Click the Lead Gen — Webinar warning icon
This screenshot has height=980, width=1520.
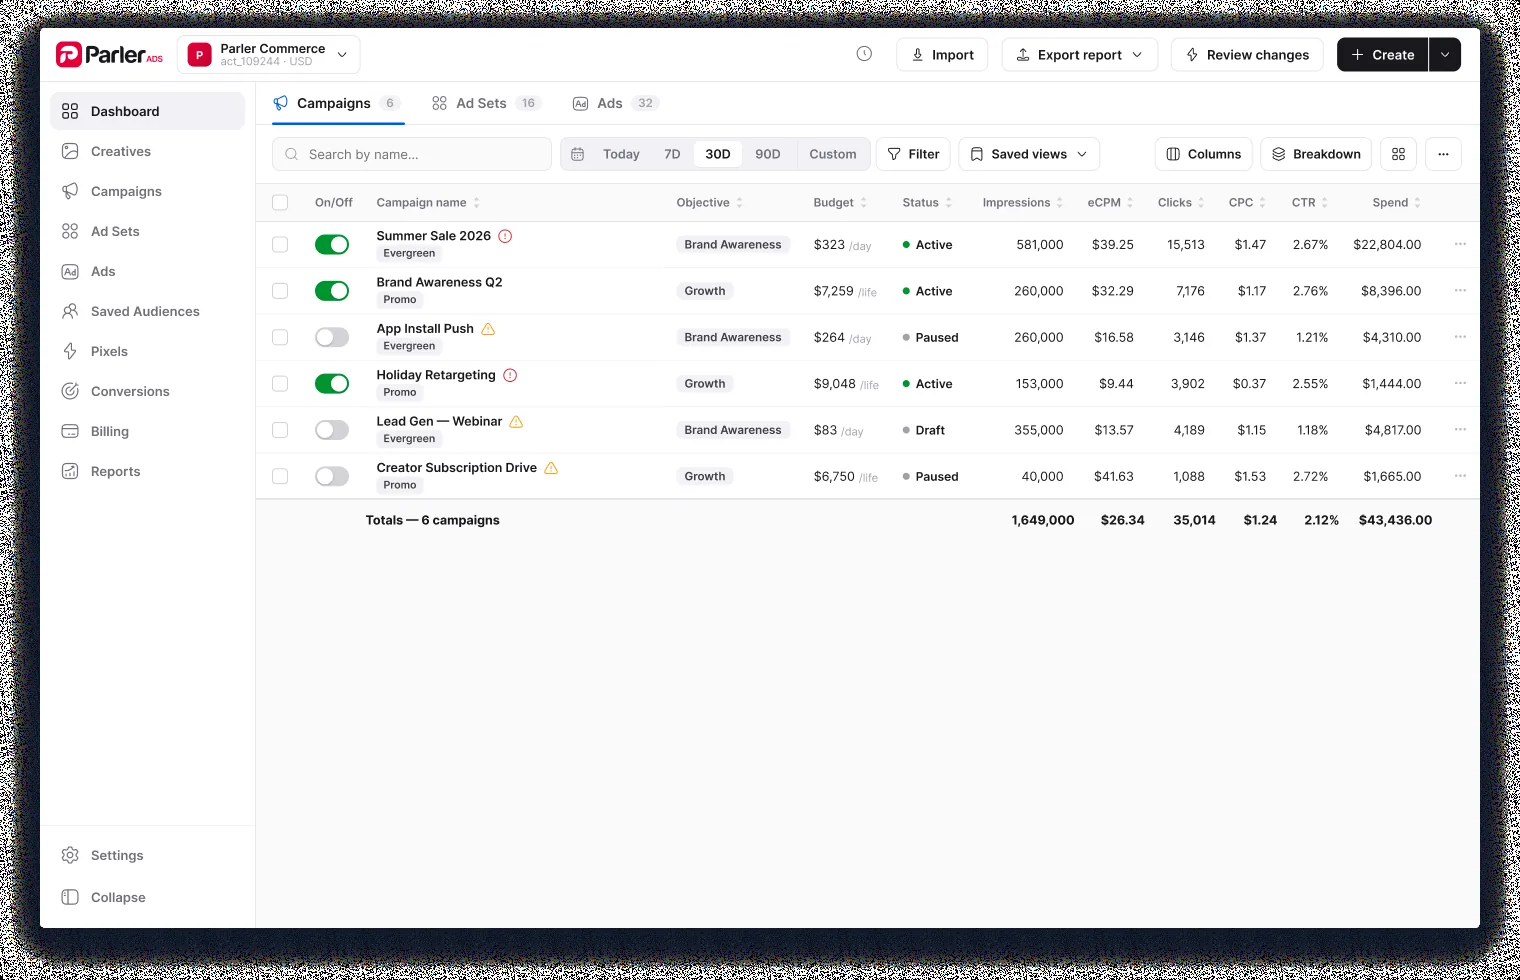pyautogui.click(x=516, y=422)
